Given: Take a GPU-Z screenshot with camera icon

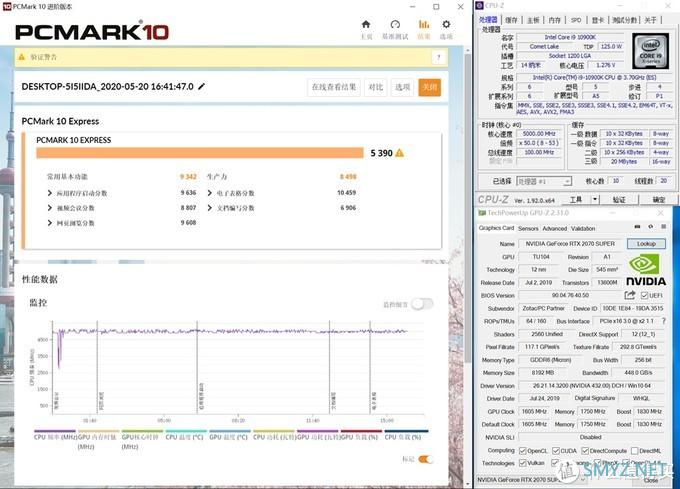Looking at the screenshot, I should point(637,226).
